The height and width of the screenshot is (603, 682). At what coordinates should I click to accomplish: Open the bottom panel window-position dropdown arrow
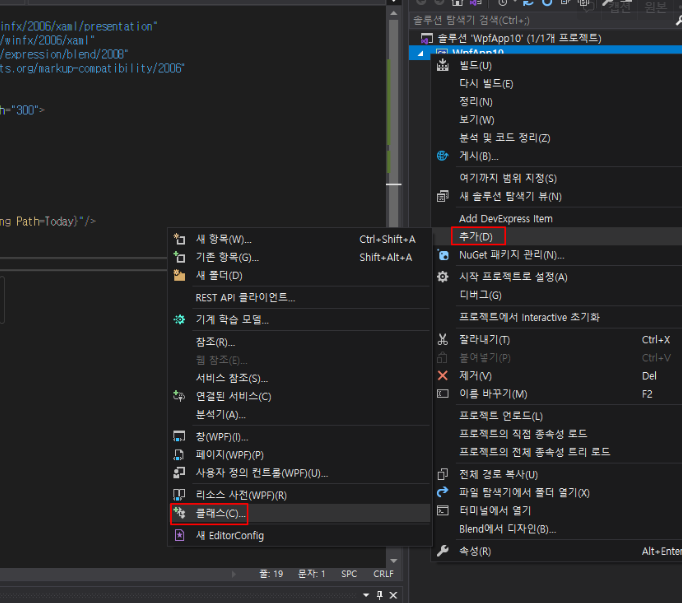pos(366,595)
